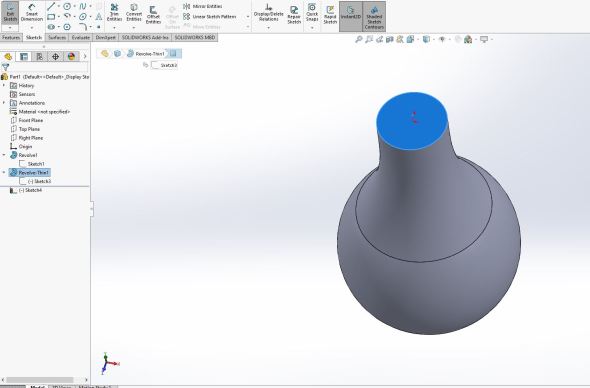Switch to the Surfaces tab
590x388 pixels.
coord(57,38)
